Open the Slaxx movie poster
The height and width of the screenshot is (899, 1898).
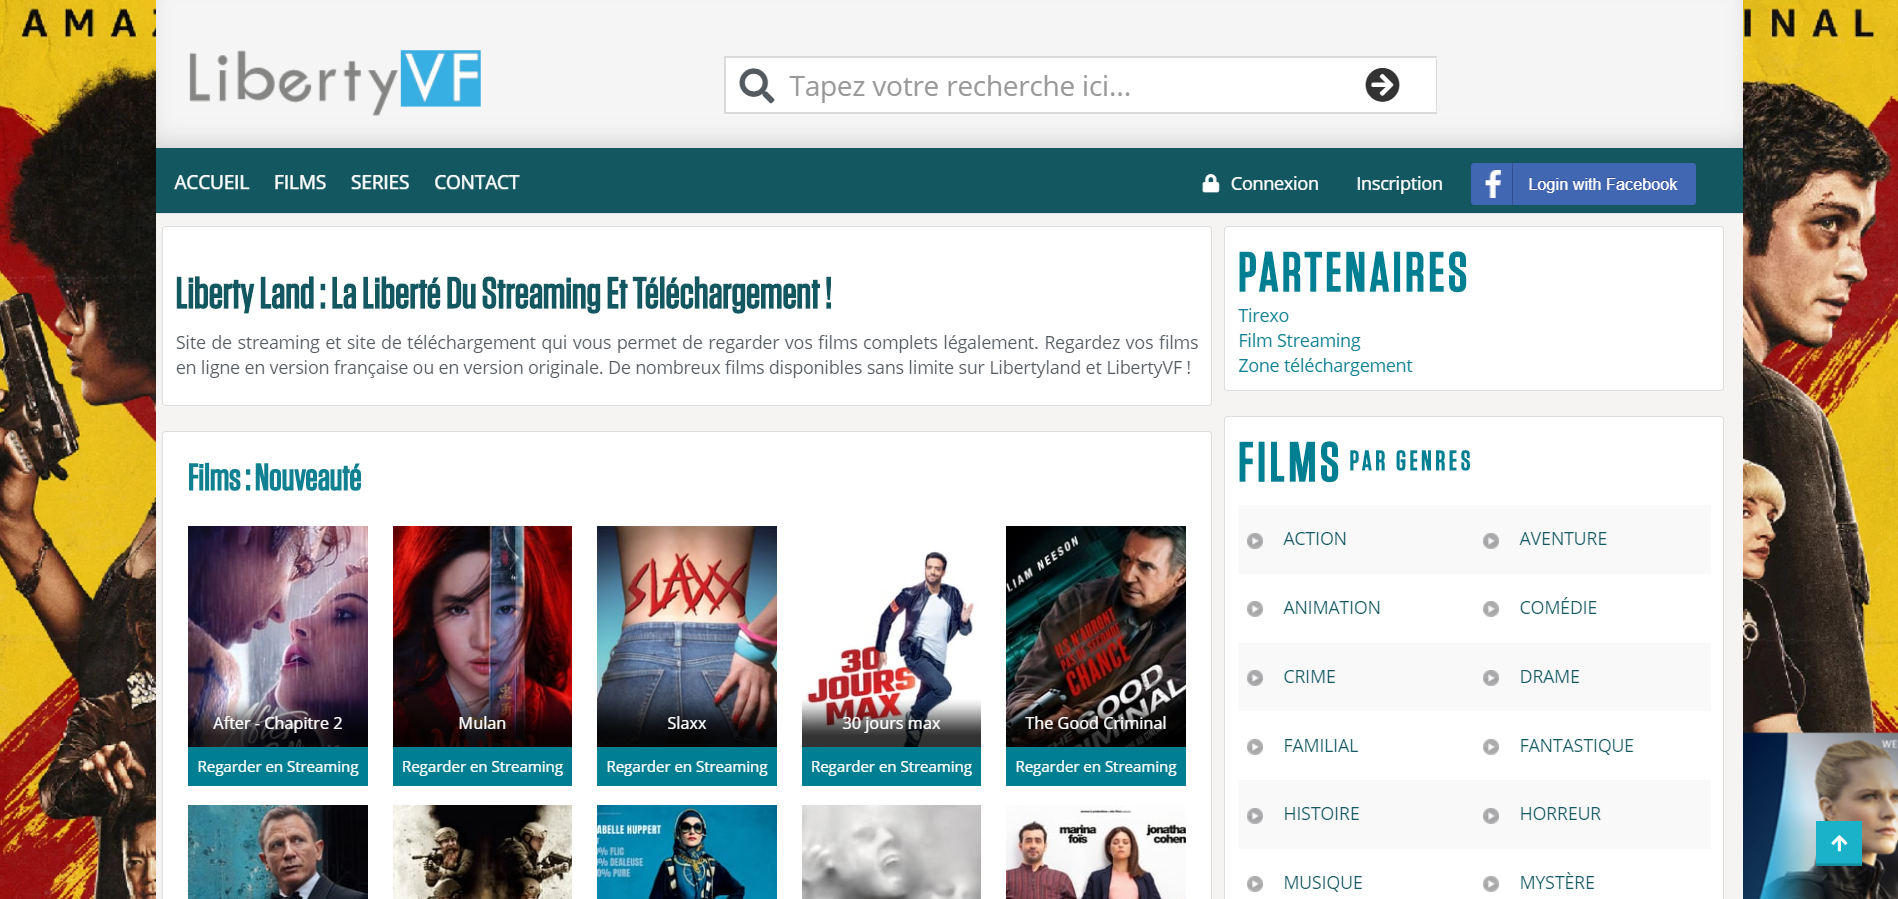[687, 636]
